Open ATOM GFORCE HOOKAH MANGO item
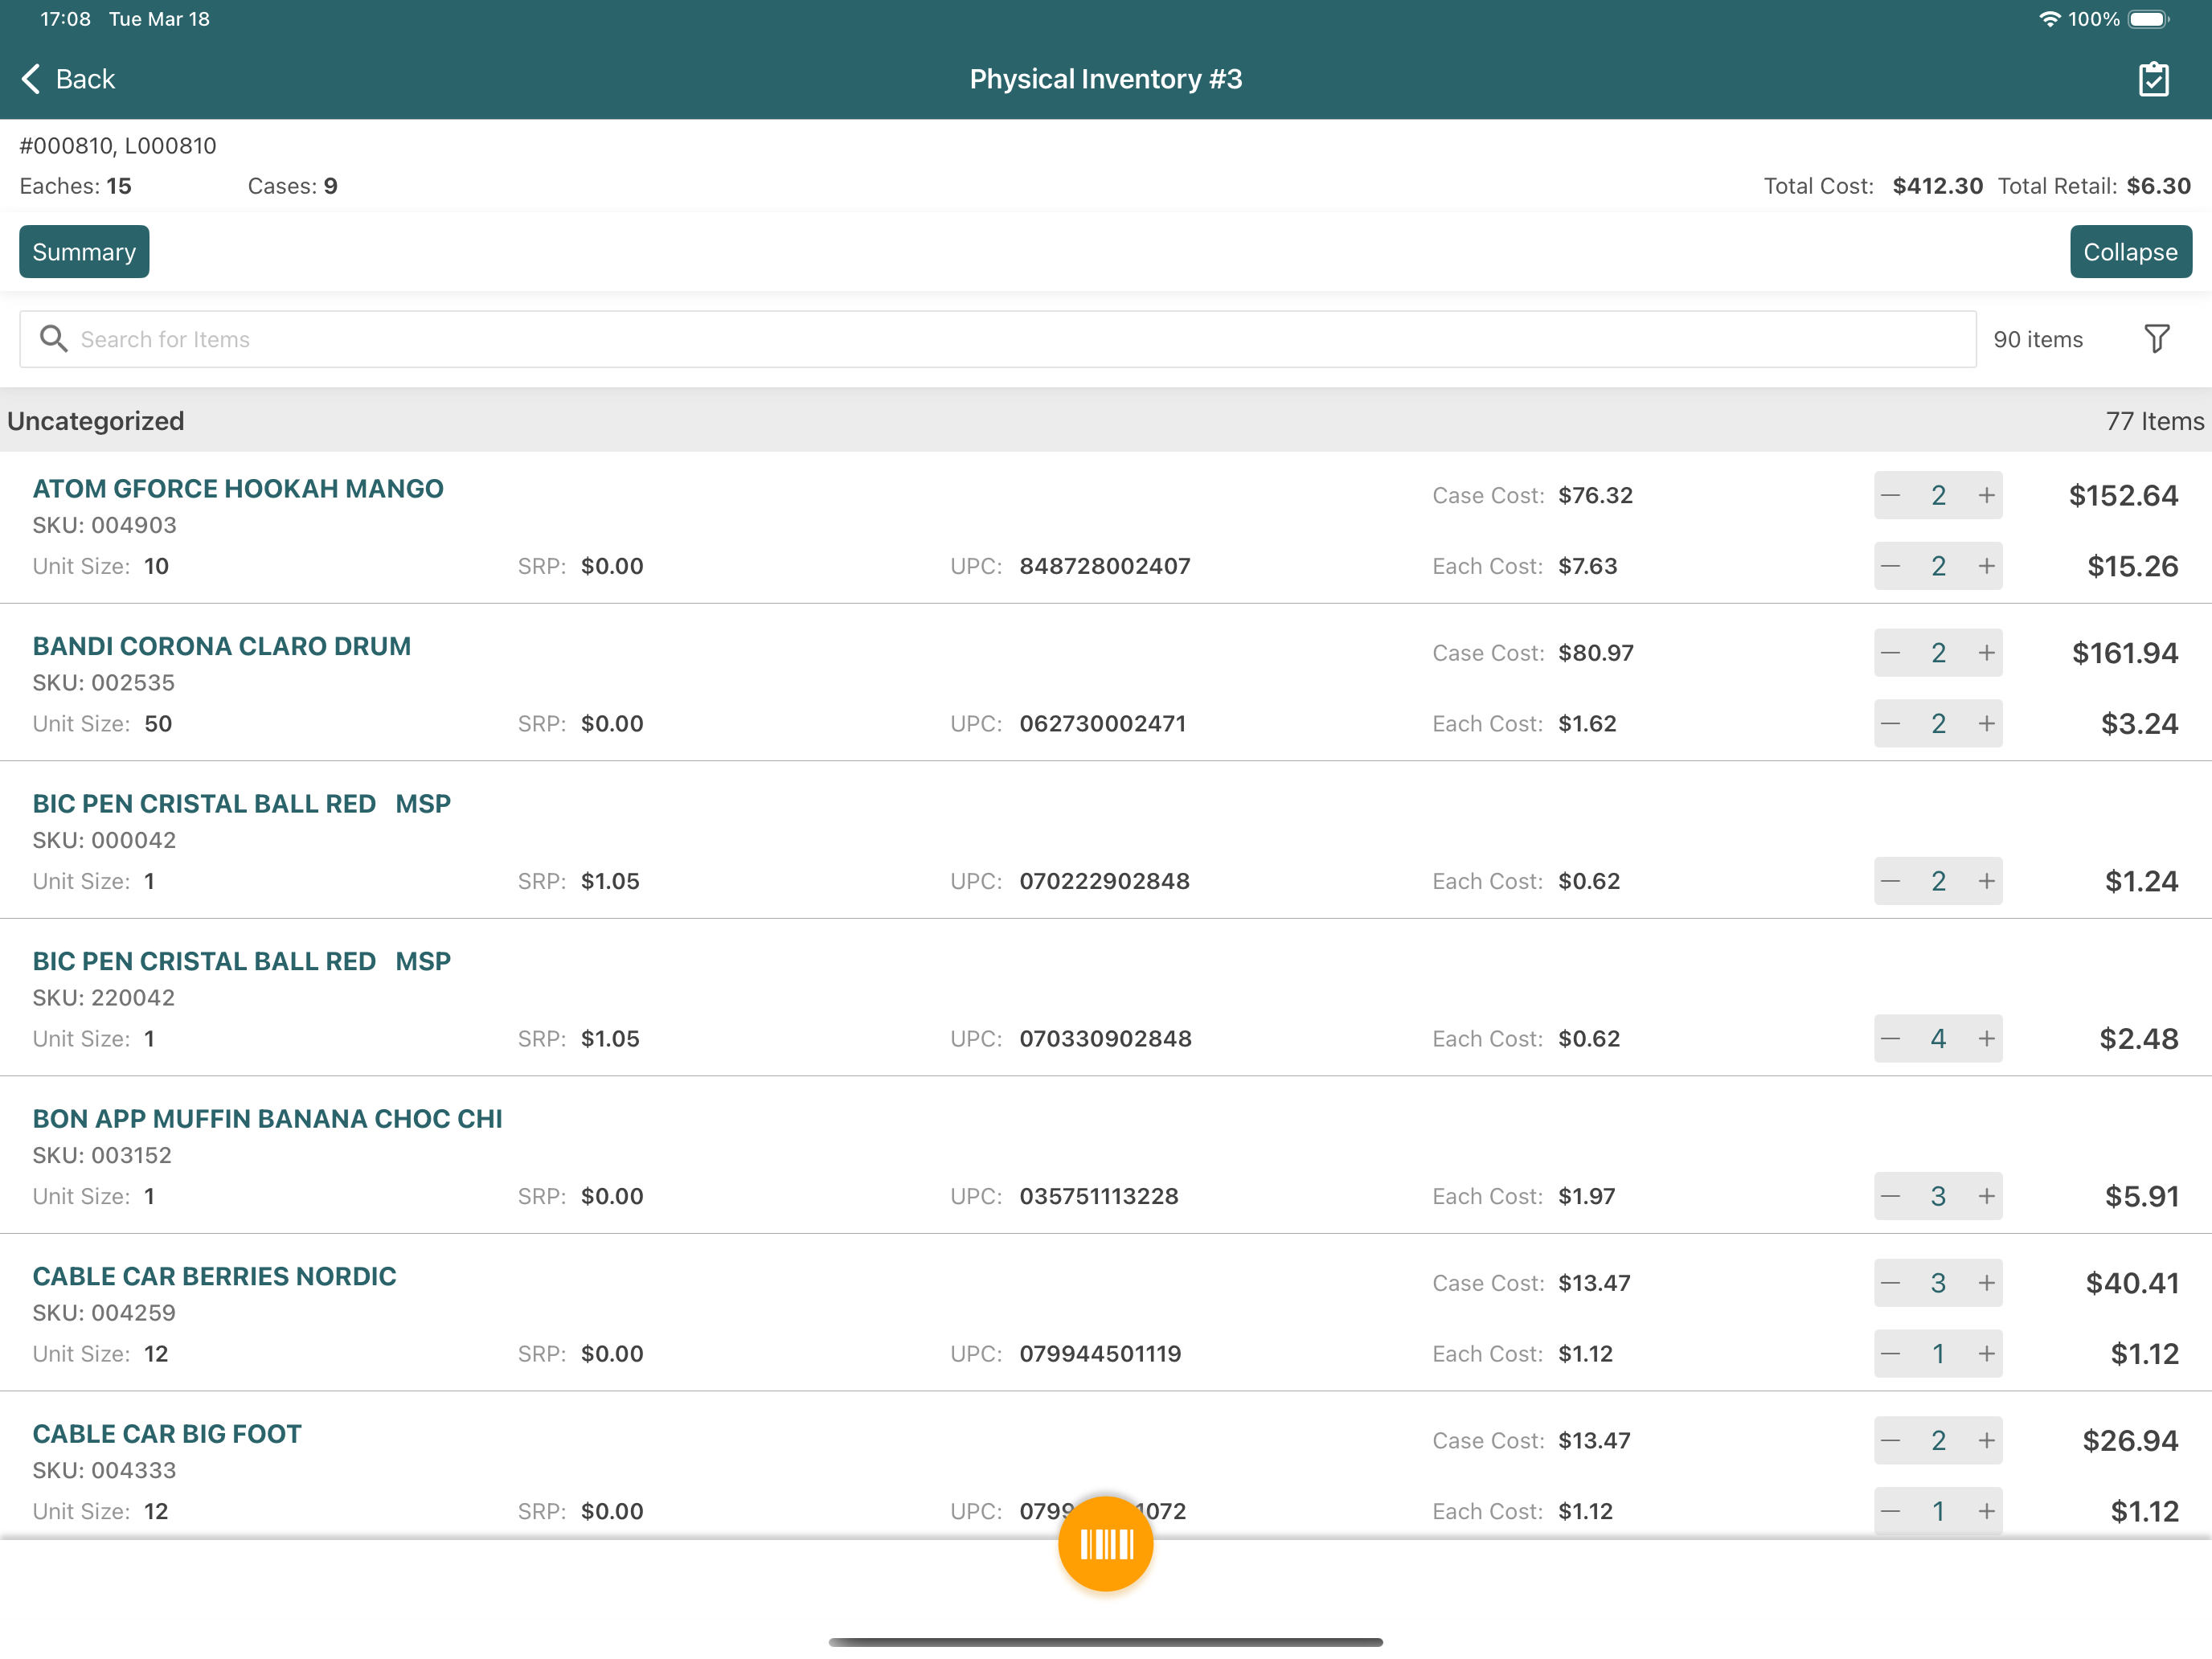This screenshot has height=1659, width=2212. [x=238, y=489]
